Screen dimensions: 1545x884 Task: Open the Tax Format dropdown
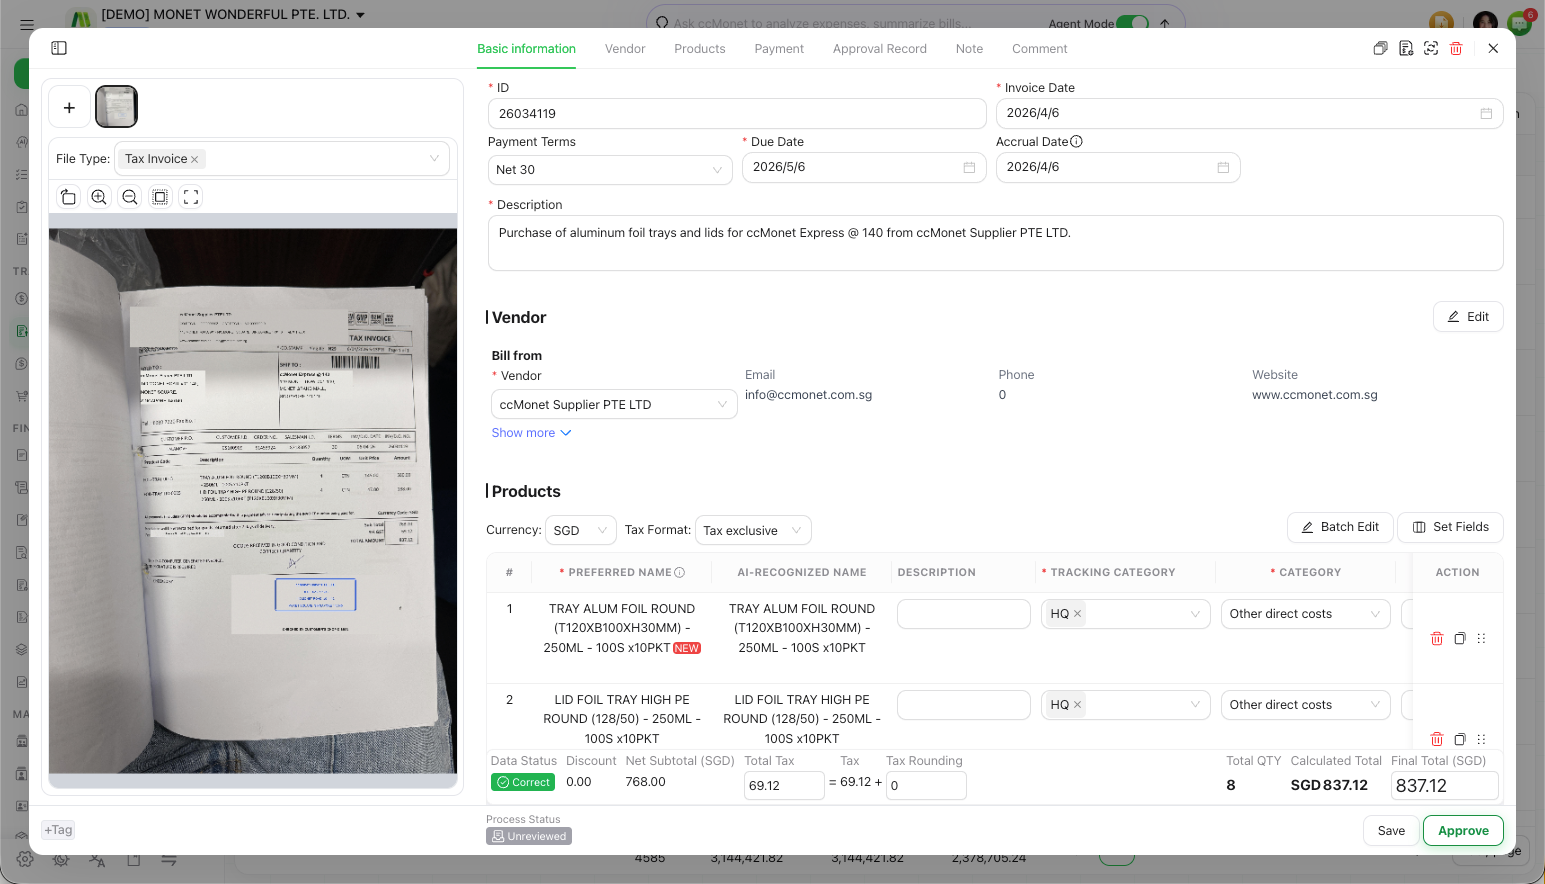[x=753, y=530]
